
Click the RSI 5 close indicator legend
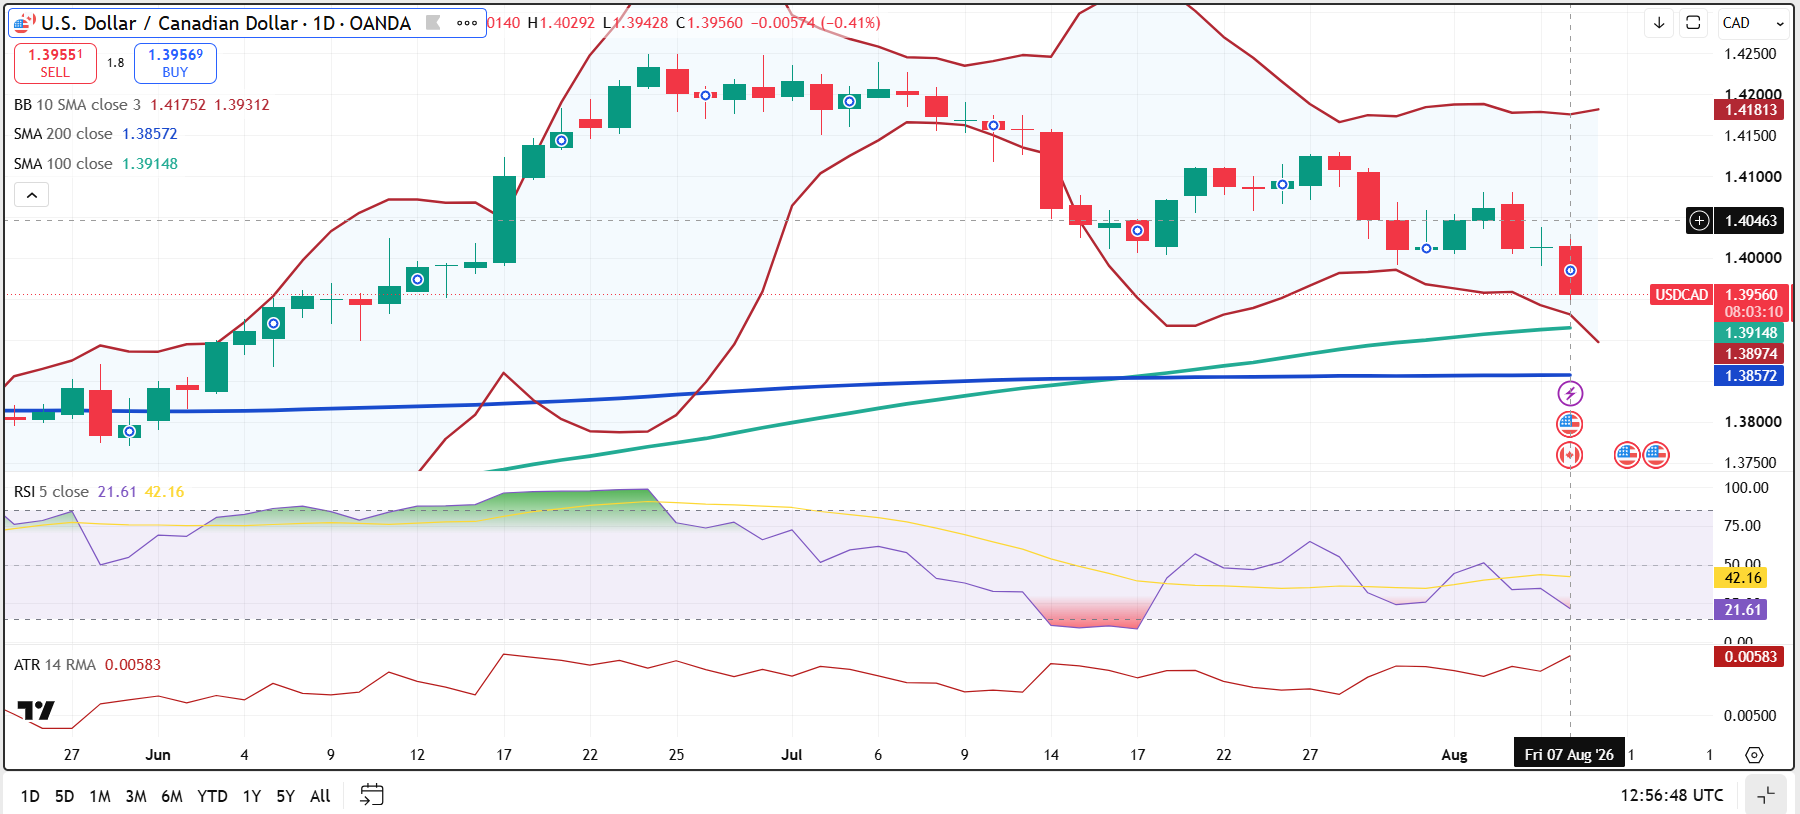click(51, 492)
